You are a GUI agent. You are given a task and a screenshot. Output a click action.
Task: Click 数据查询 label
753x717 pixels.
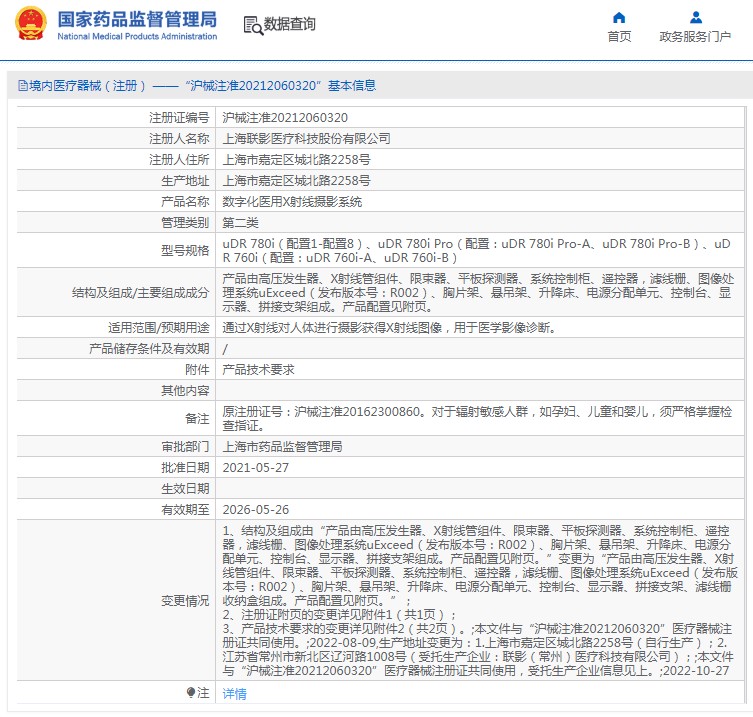point(290,24)
